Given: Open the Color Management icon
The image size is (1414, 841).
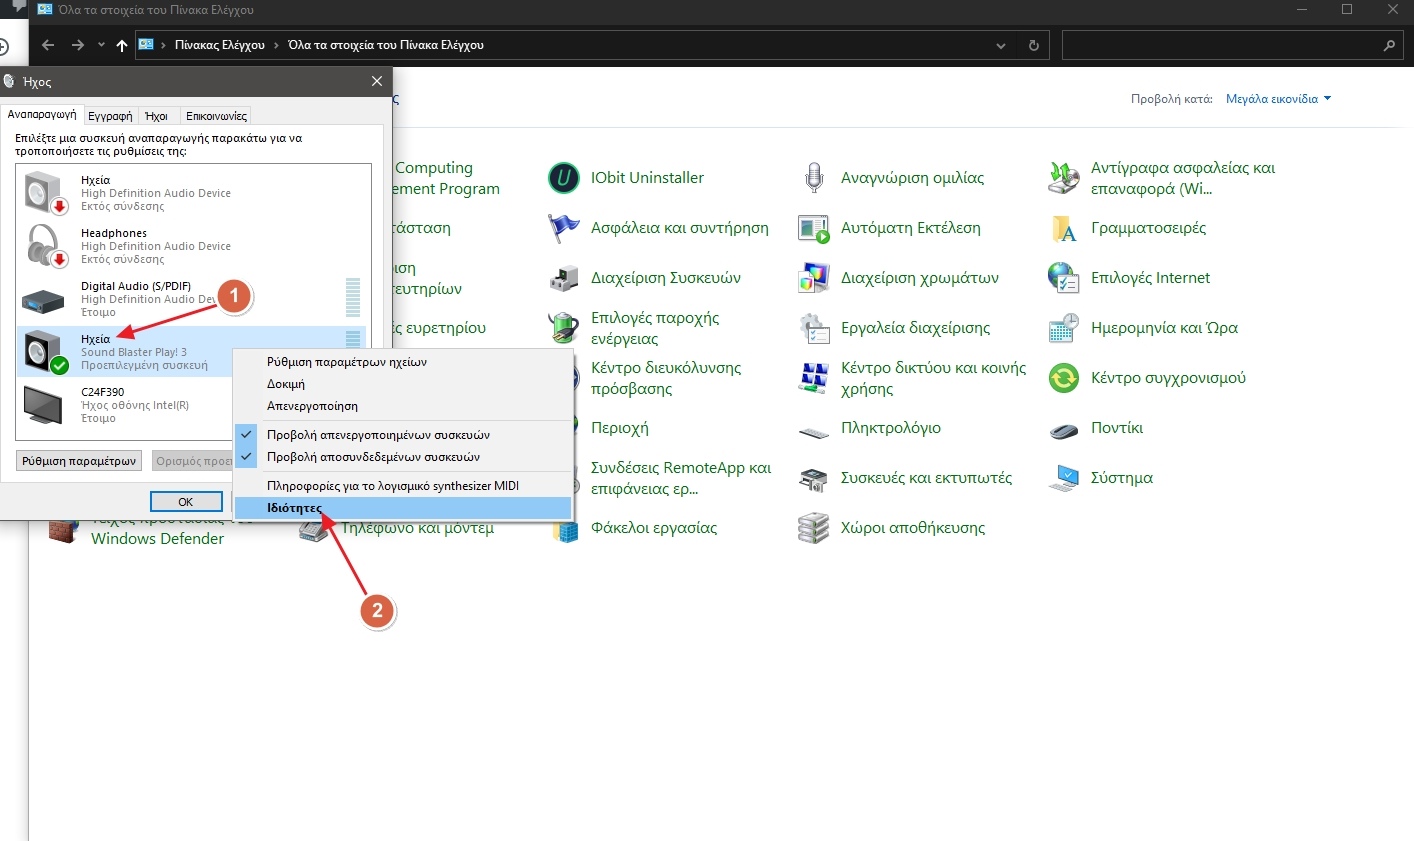Looking at the screenshot, I should pyautogui.click(x=814, y=279).
